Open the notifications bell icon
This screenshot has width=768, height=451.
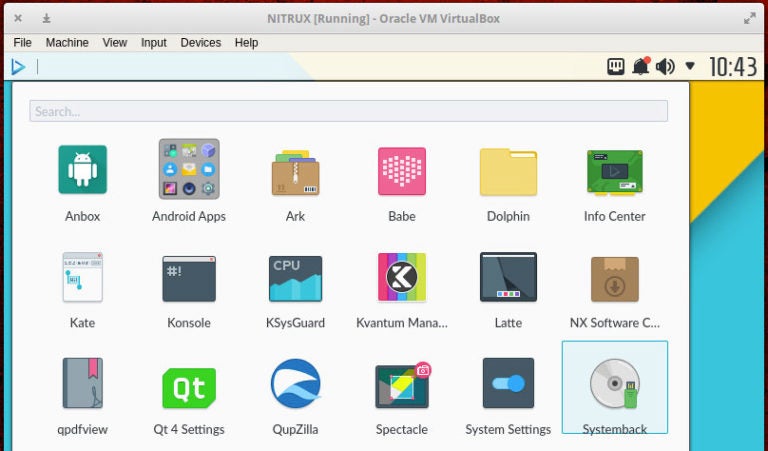(641, 66)
